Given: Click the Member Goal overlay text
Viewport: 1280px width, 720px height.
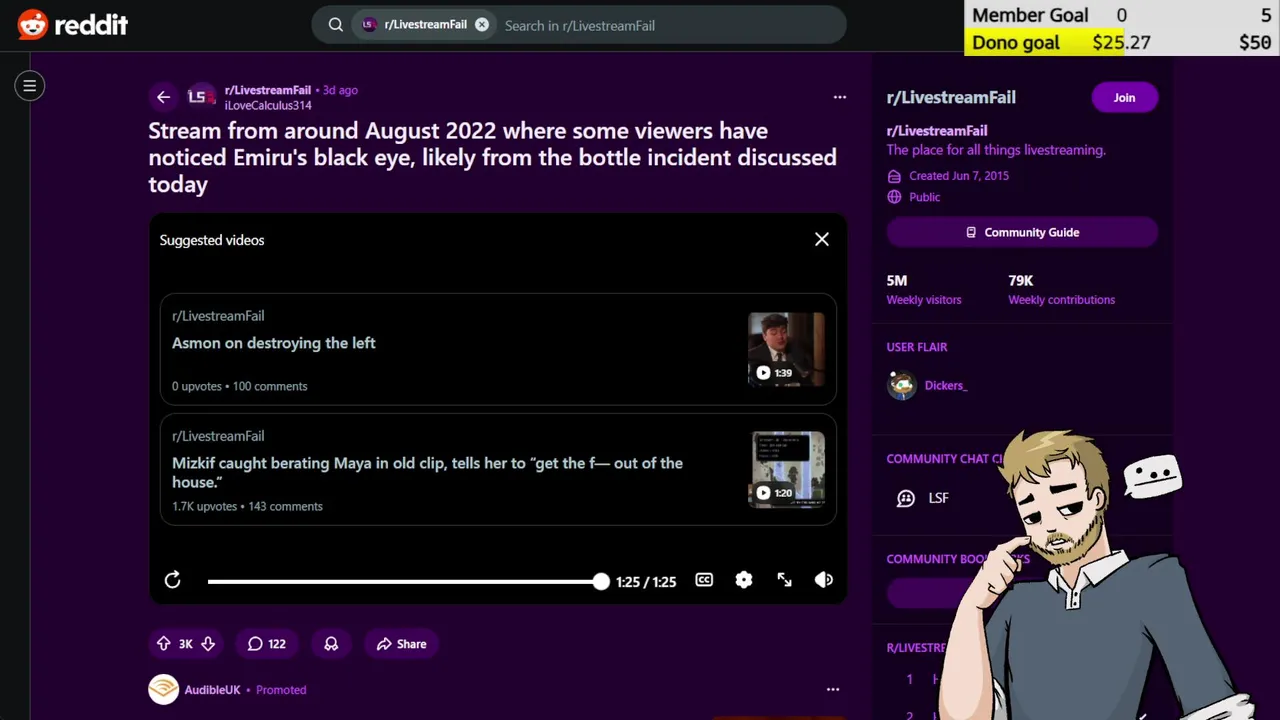Looking at the screenshot, I should tap(1030, 15).
